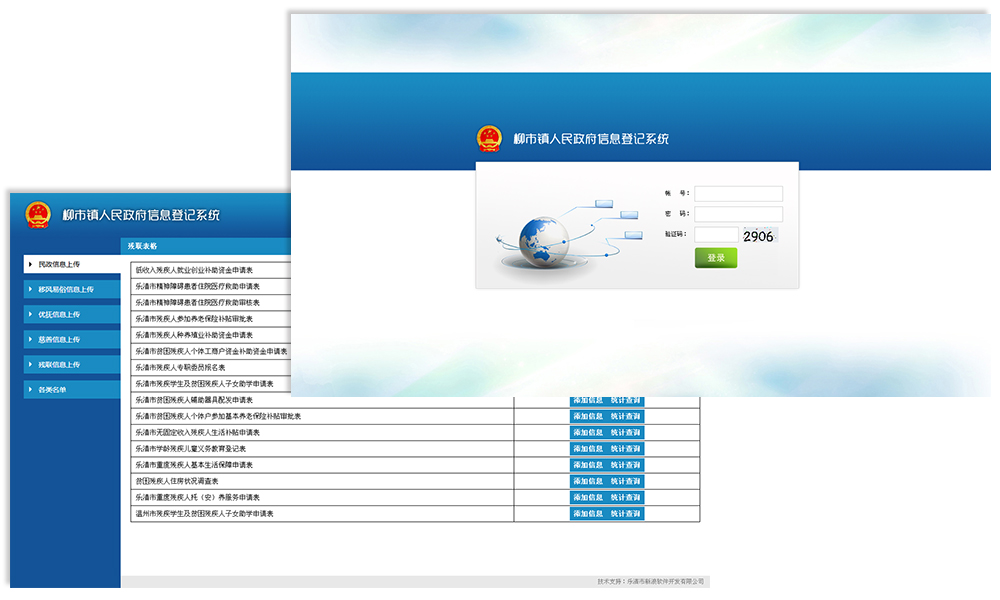Image resolution: width=1000 pixels, height=600 pixels.
Task: Refresh the 2906 captcha image
Action: point(759,236)
